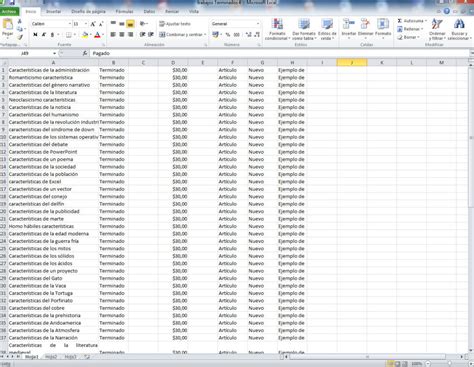The height and width of the screenshot is (367, 474).
Task: Open Buscar y seleccionar tool
Action: (x=459, y=30)
